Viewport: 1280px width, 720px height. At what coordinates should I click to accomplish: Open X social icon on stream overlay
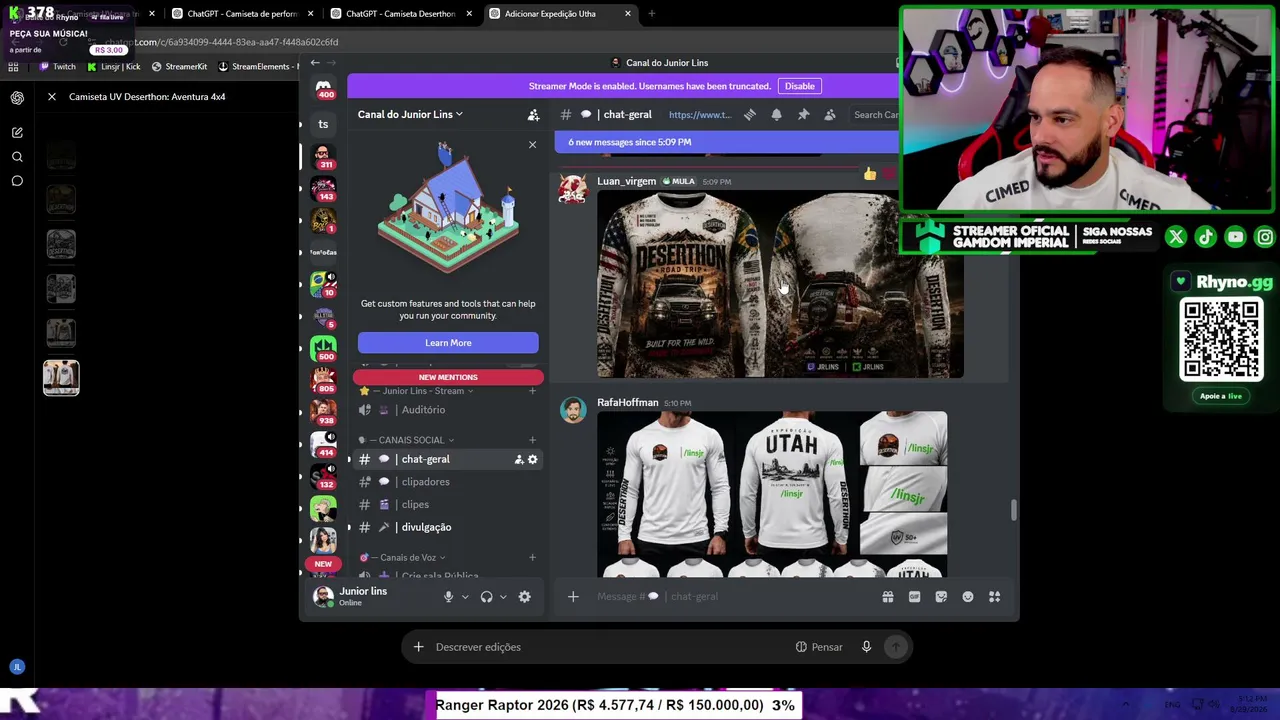(1176, 237)
